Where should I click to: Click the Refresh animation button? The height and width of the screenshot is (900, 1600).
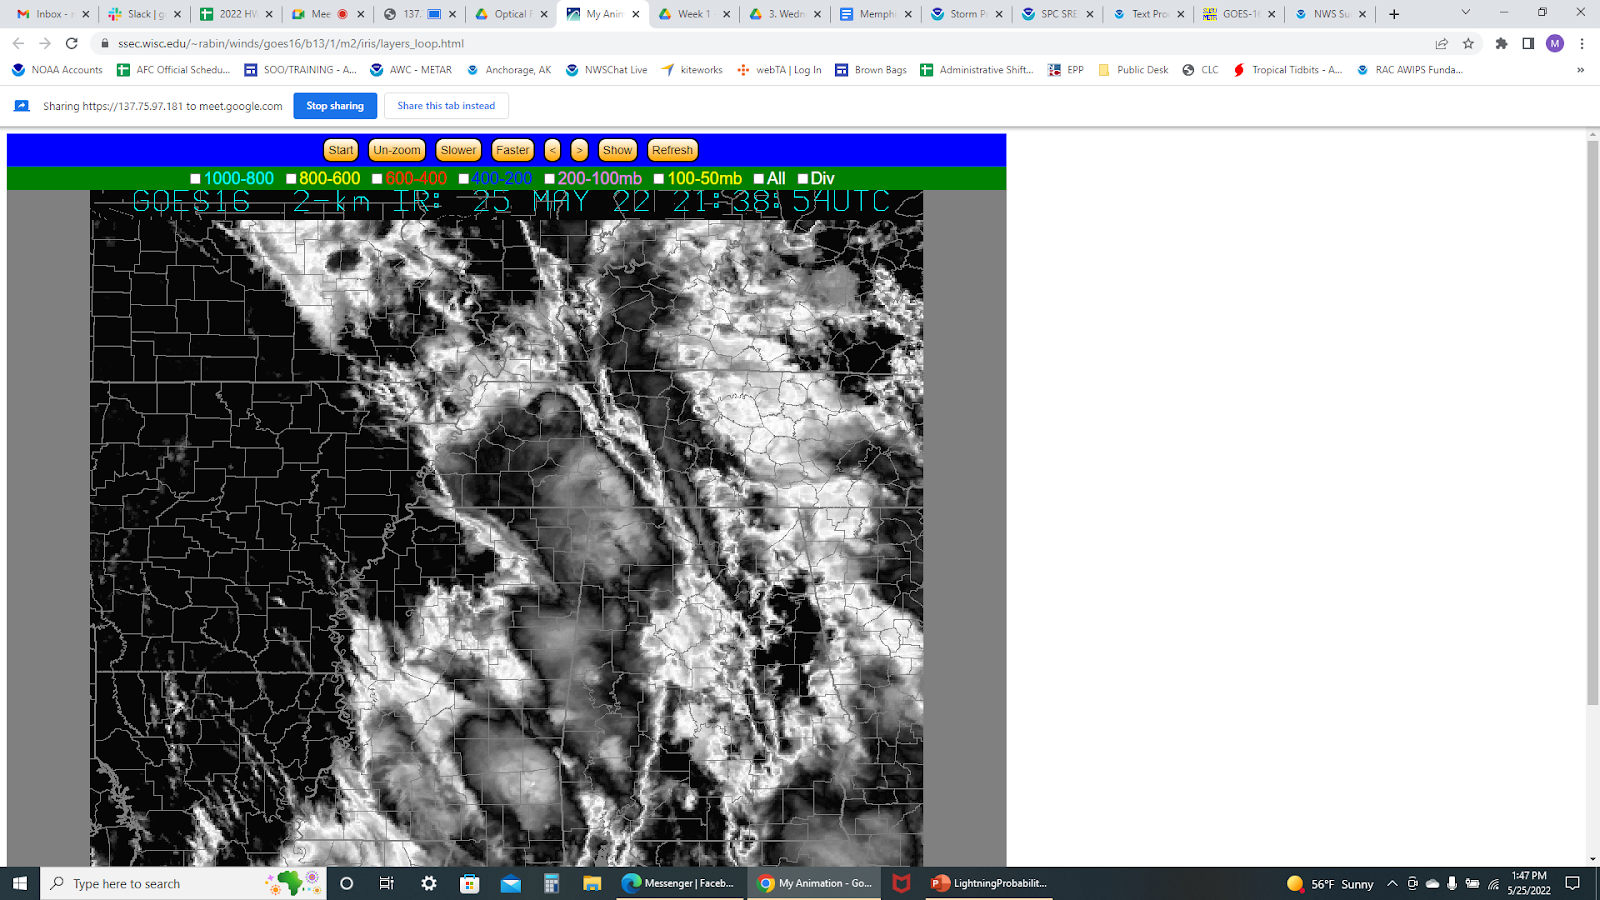tap(672, 150)
